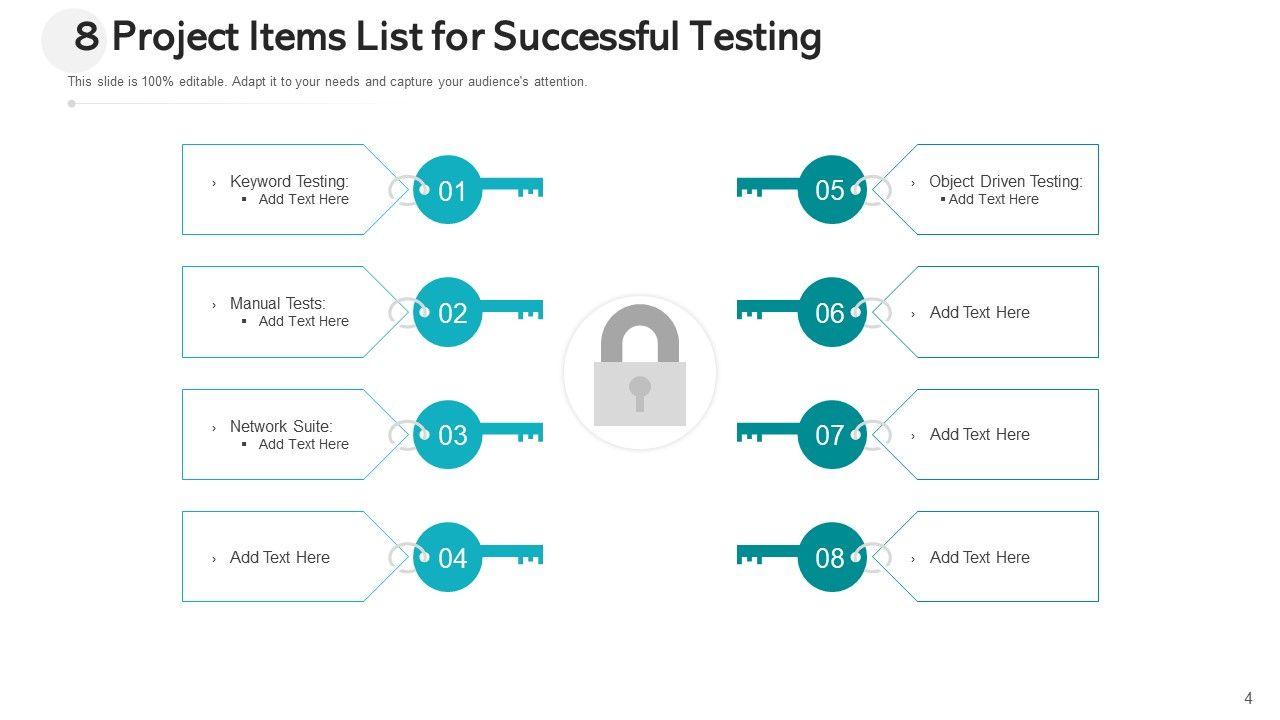Click the '100% editable' subtitle text

327,82
